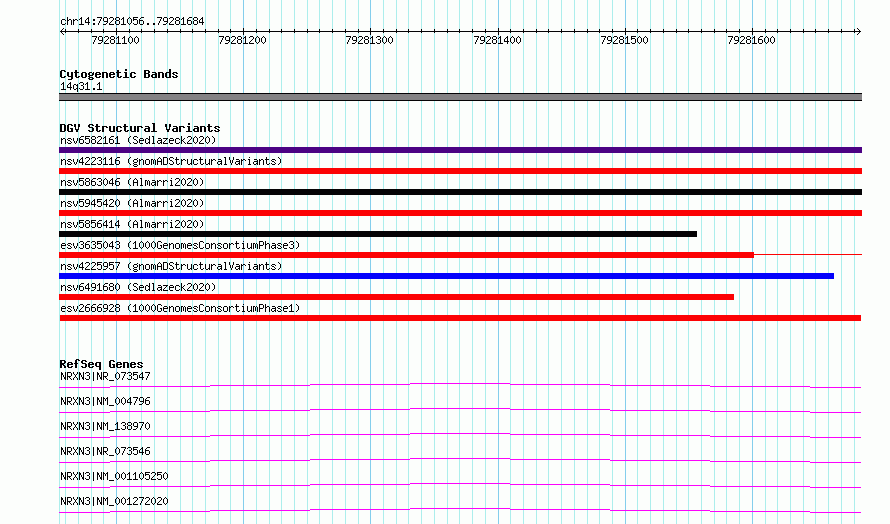Select transcript NRXN3|NM_001105250

(x=114, y=476)
